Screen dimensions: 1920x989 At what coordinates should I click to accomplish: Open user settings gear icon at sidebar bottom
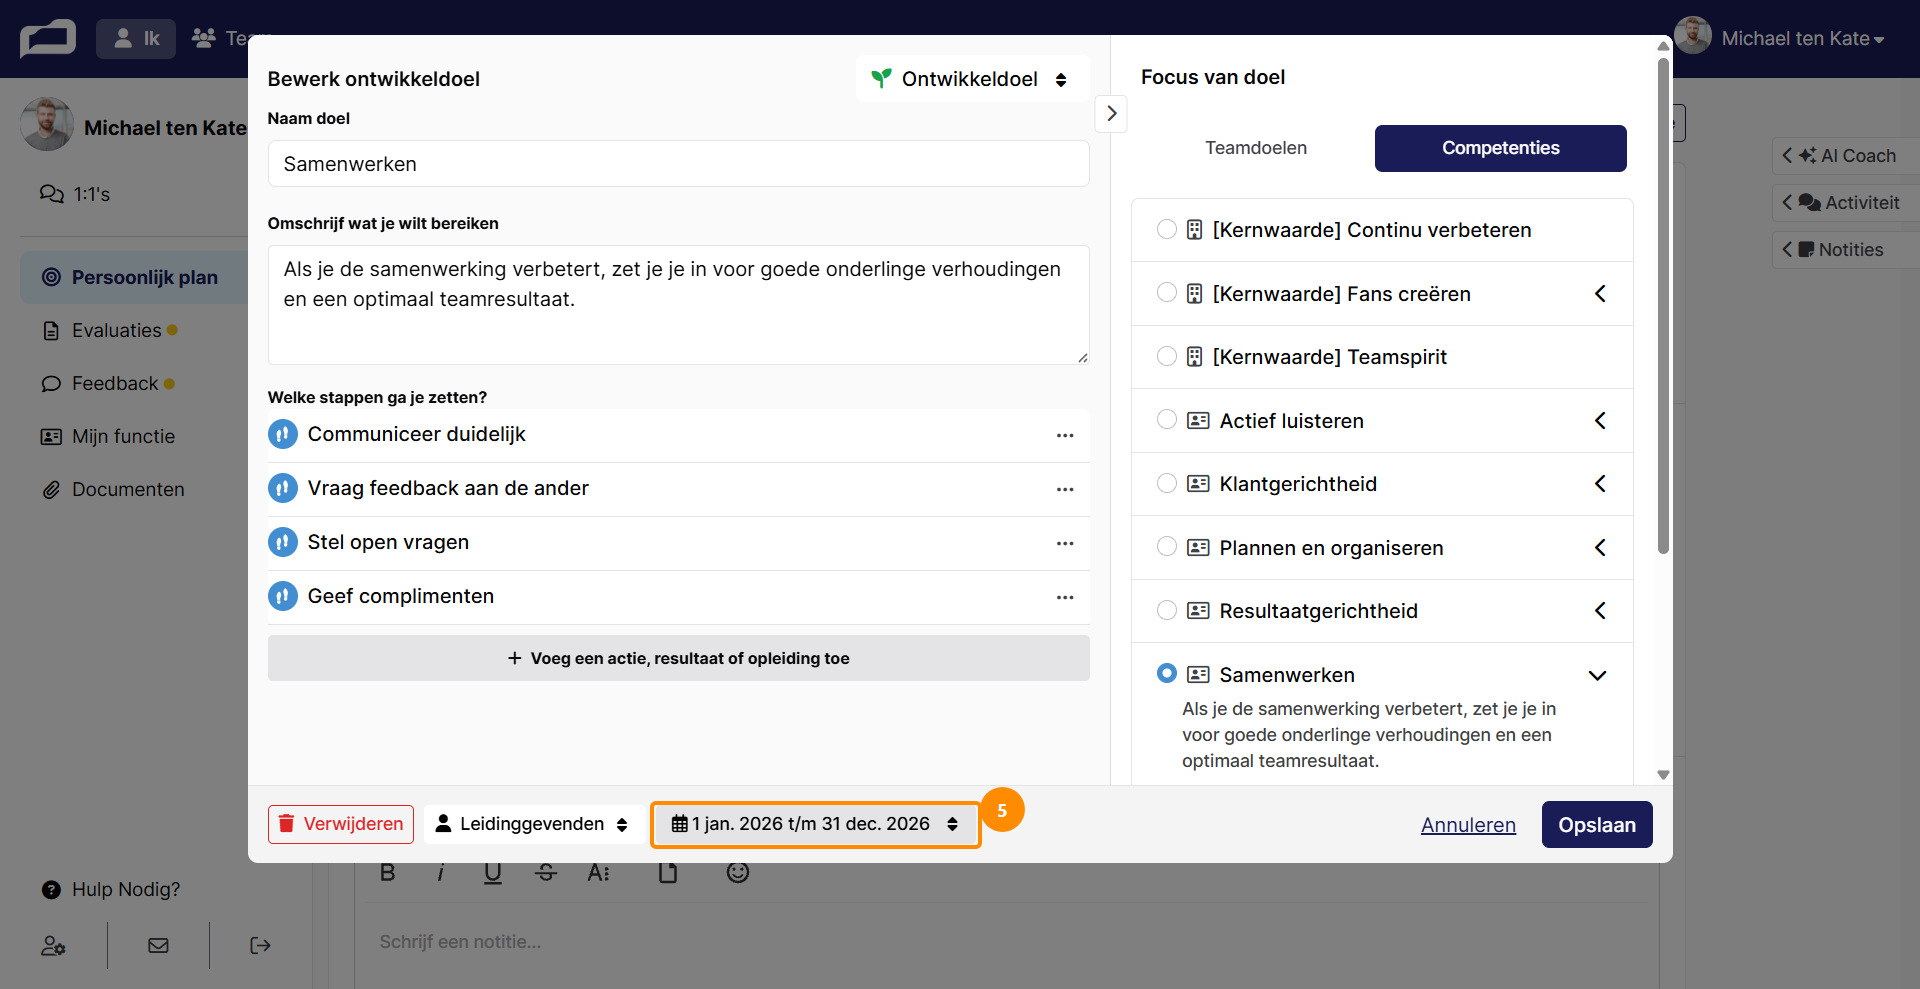point(53,945)
